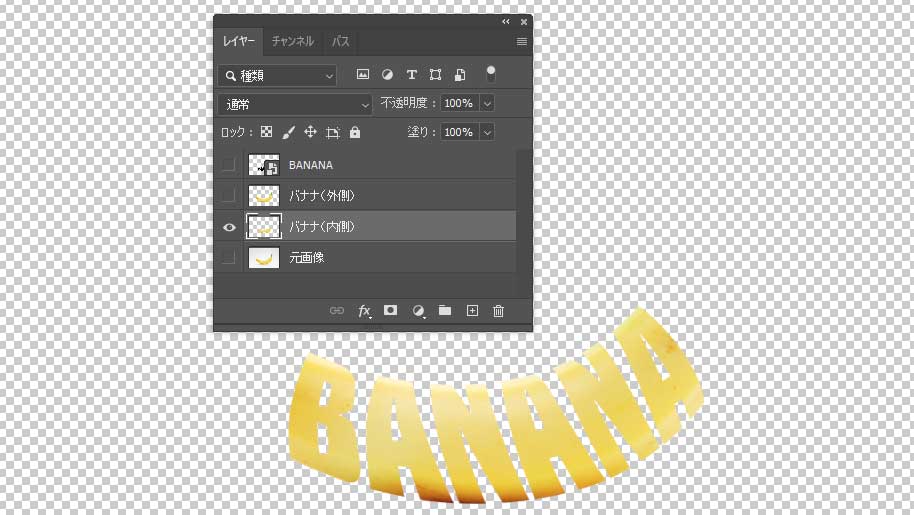Open the 塗り fill slider arrow

[x=487, y=132]
